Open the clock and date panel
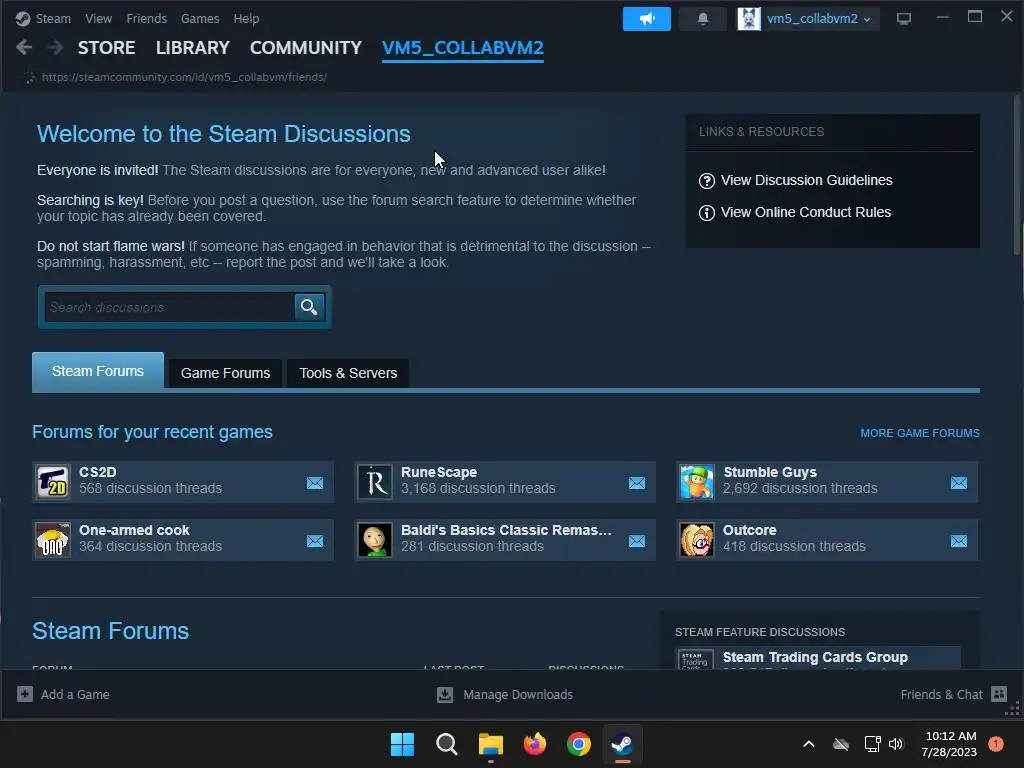The width and height of the screenshot is (1024, 768). click(950, 744)
